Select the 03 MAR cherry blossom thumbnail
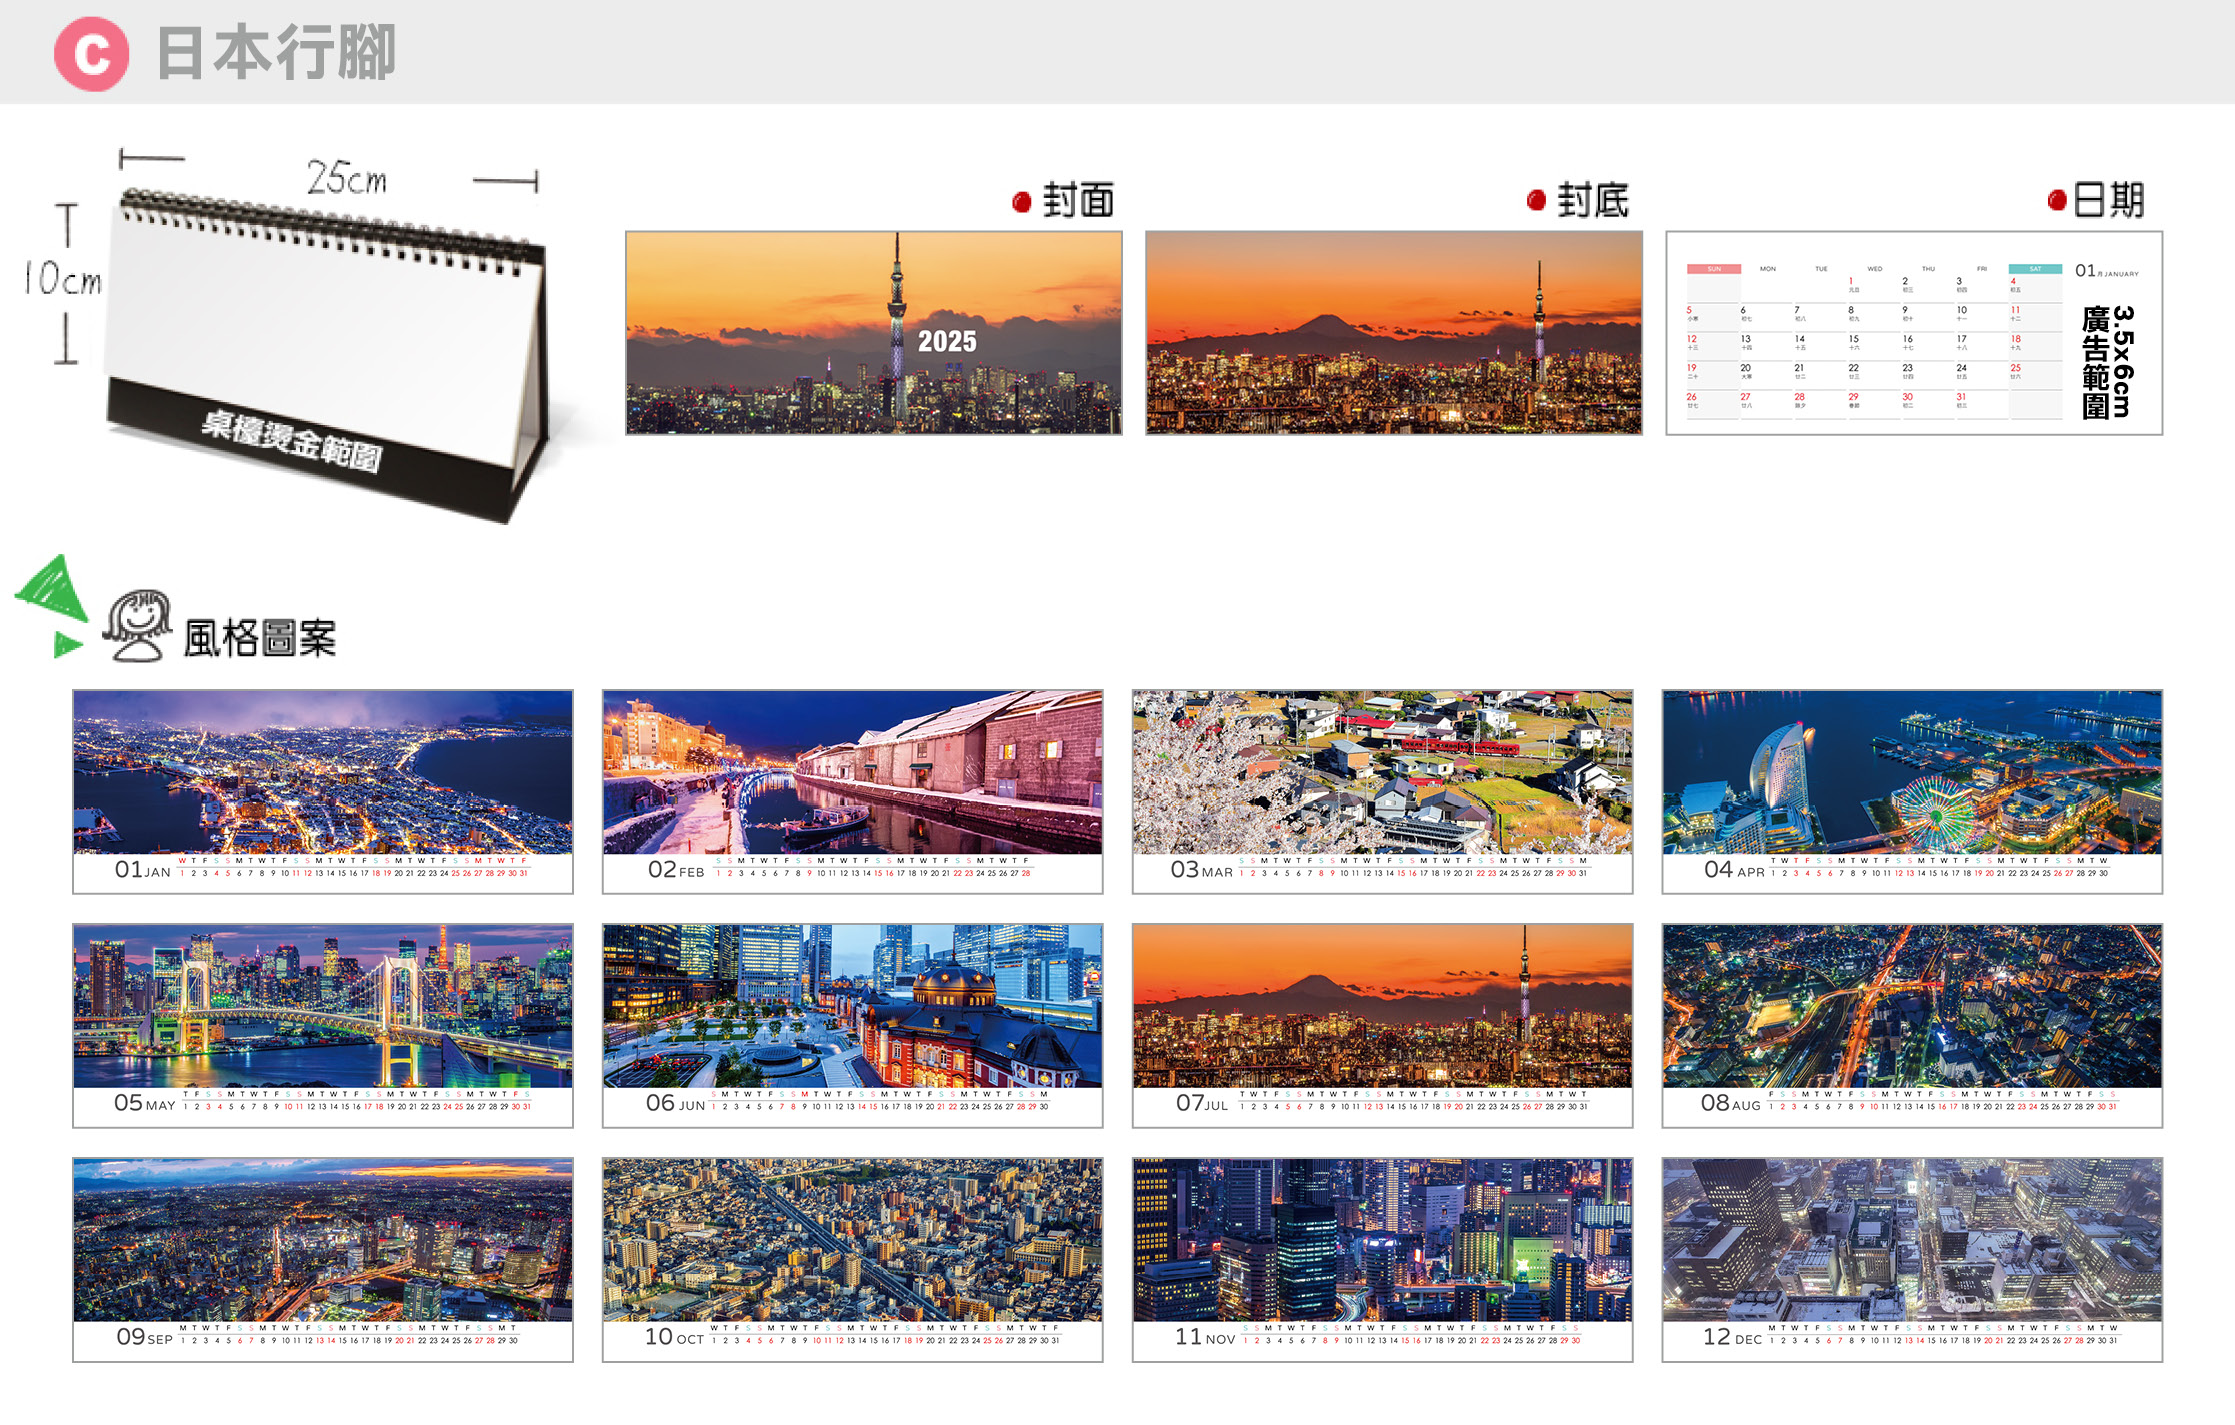Viewport: 2235px width, 1425px height. [x=1382, y=772]
